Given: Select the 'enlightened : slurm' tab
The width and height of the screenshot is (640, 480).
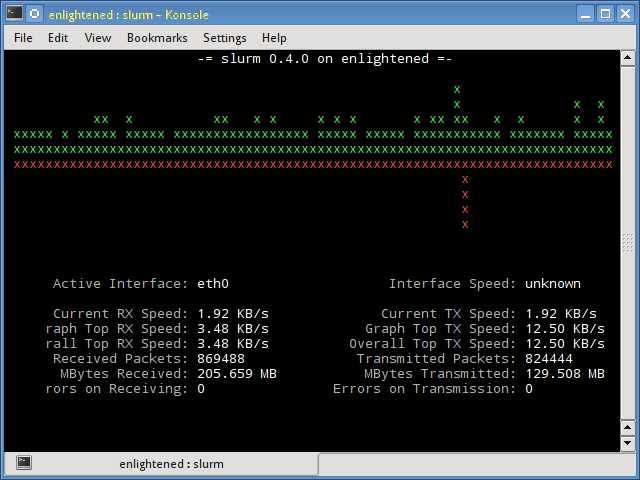Looking at the screenshot, I should (x=161, y=464).
